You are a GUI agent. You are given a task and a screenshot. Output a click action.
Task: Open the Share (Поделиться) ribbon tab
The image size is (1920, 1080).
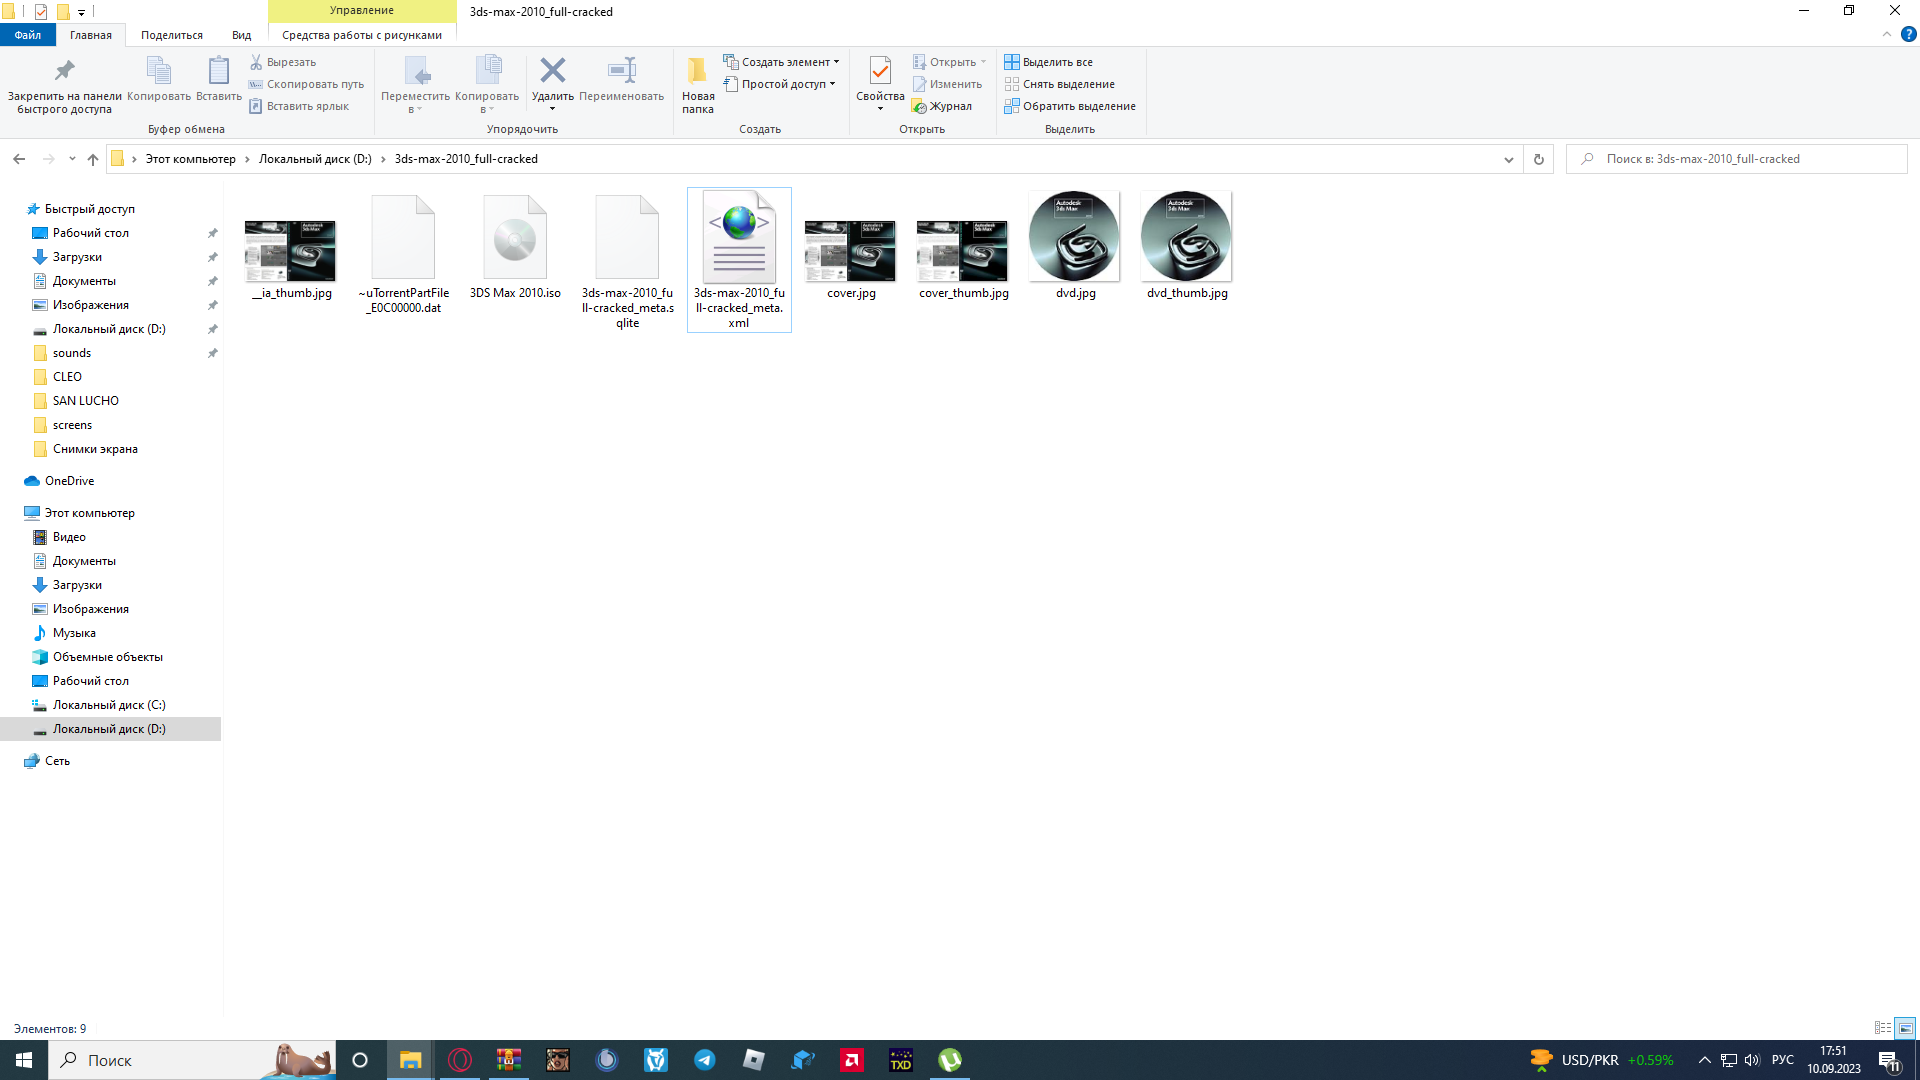[x=171, y=35]
